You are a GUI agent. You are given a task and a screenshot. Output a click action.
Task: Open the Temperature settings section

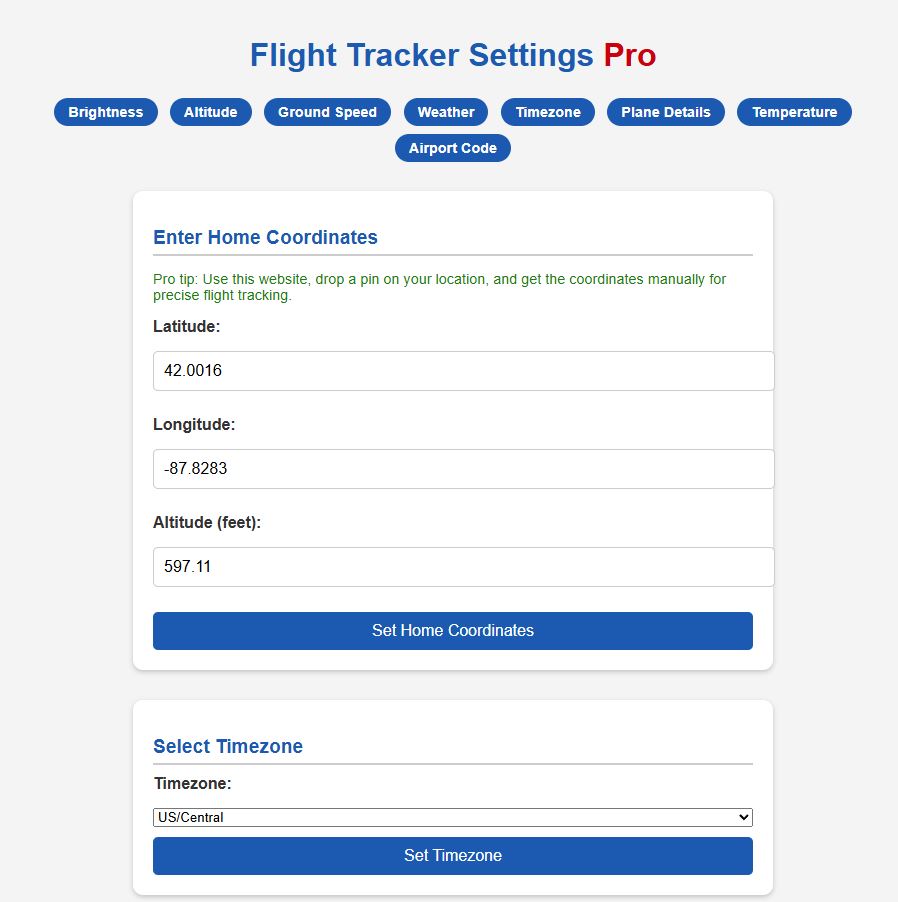[x=794, y=112]
